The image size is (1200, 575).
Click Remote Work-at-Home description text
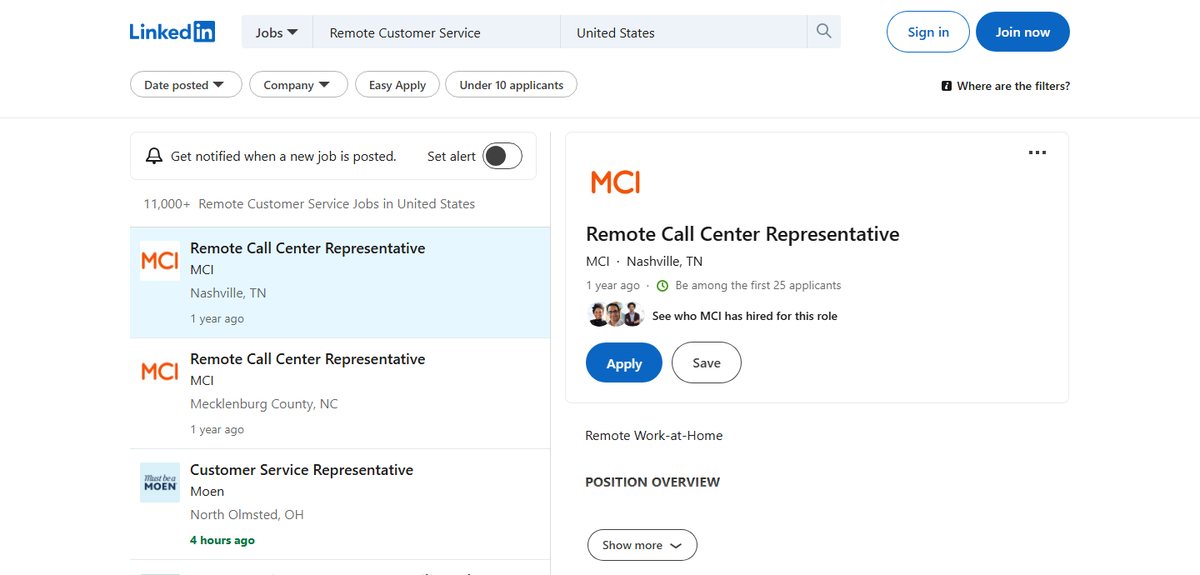[654, 435]
